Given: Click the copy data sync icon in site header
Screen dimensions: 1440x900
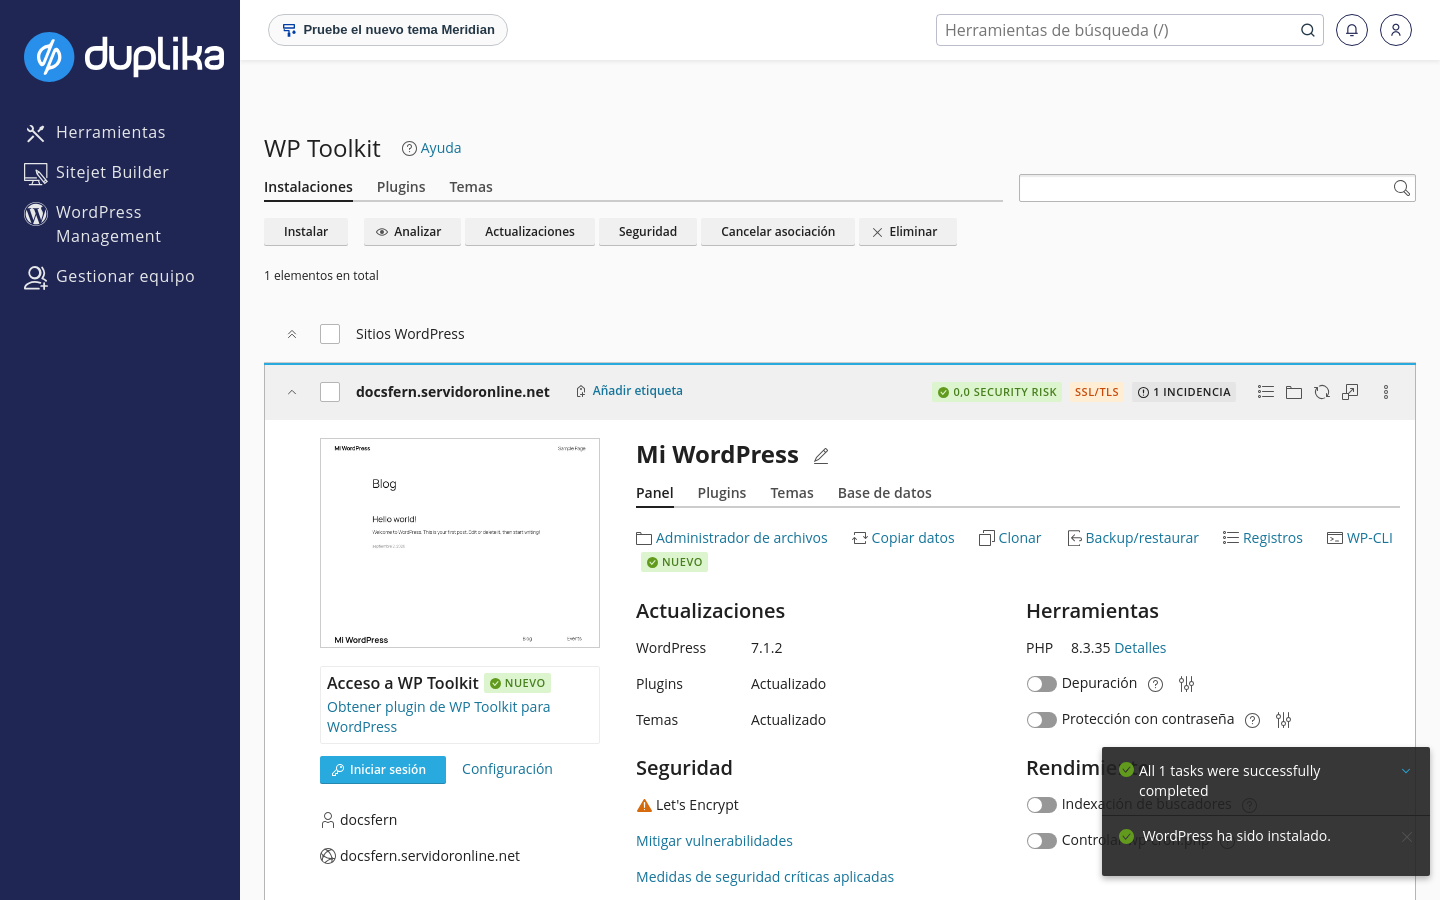Looking at the screenshot, I should (1322, 392).
